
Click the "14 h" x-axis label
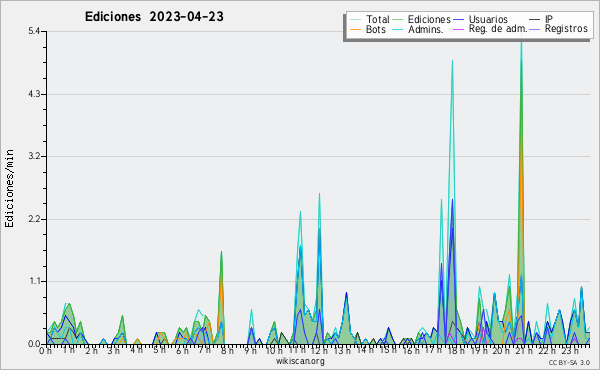coord(365,350)
